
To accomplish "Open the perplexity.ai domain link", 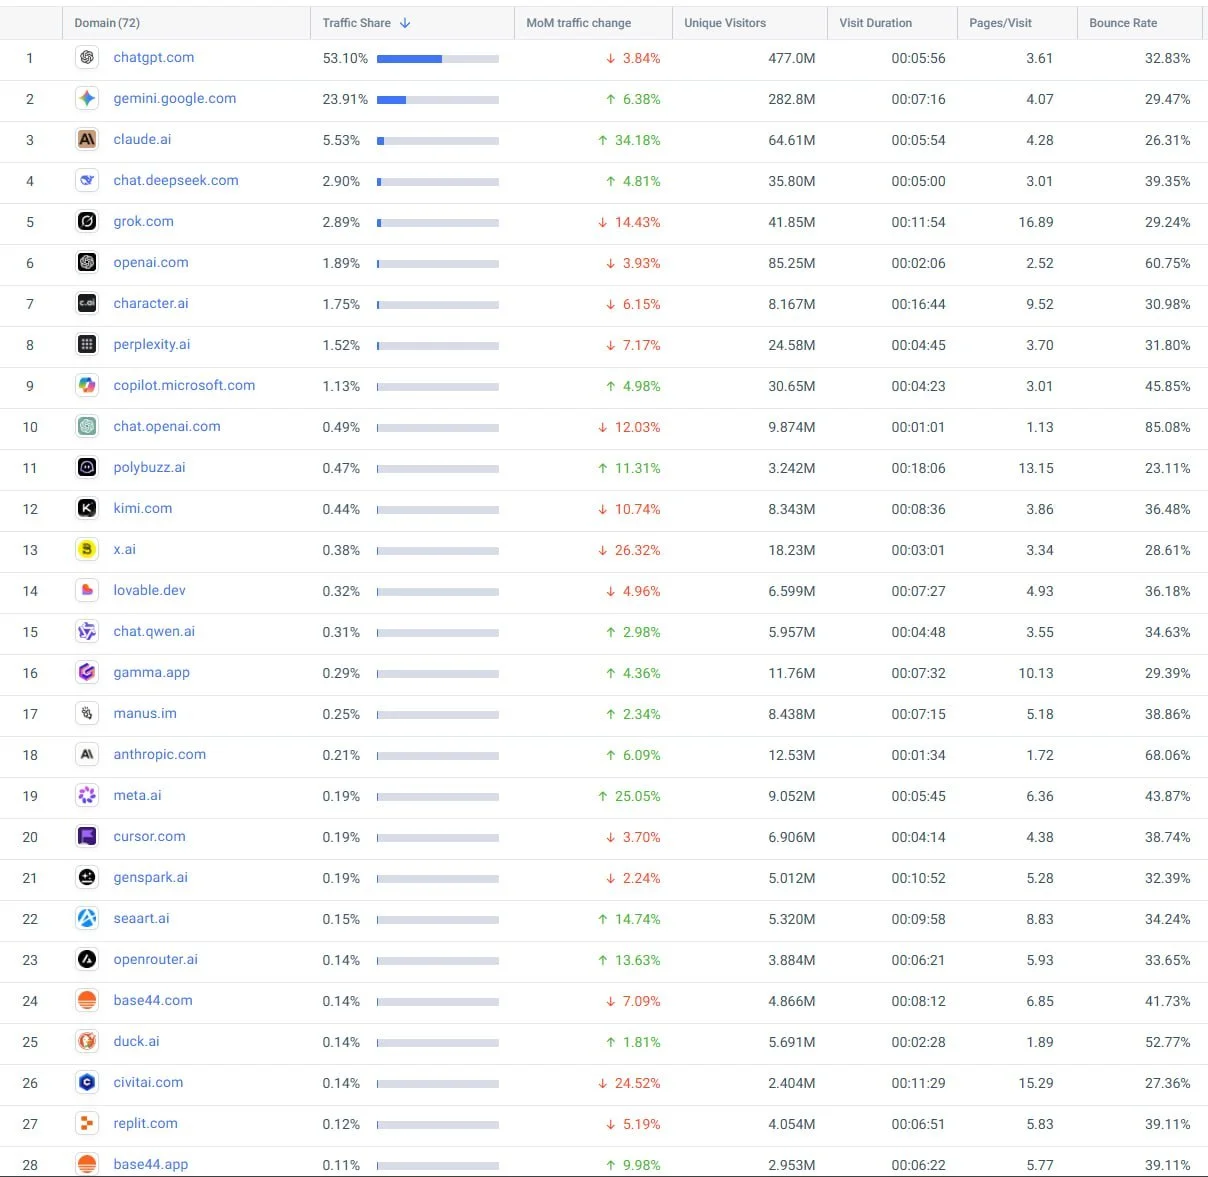I will pyautogui.click(x=152, y=345).
